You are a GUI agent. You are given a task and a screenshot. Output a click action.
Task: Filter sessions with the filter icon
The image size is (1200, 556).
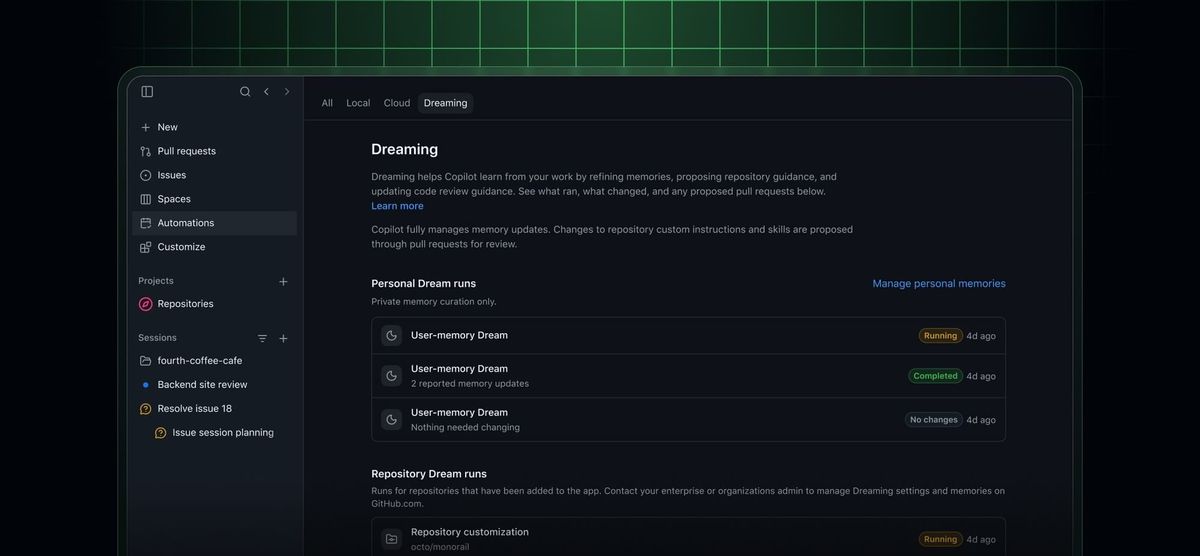[262, 338]
